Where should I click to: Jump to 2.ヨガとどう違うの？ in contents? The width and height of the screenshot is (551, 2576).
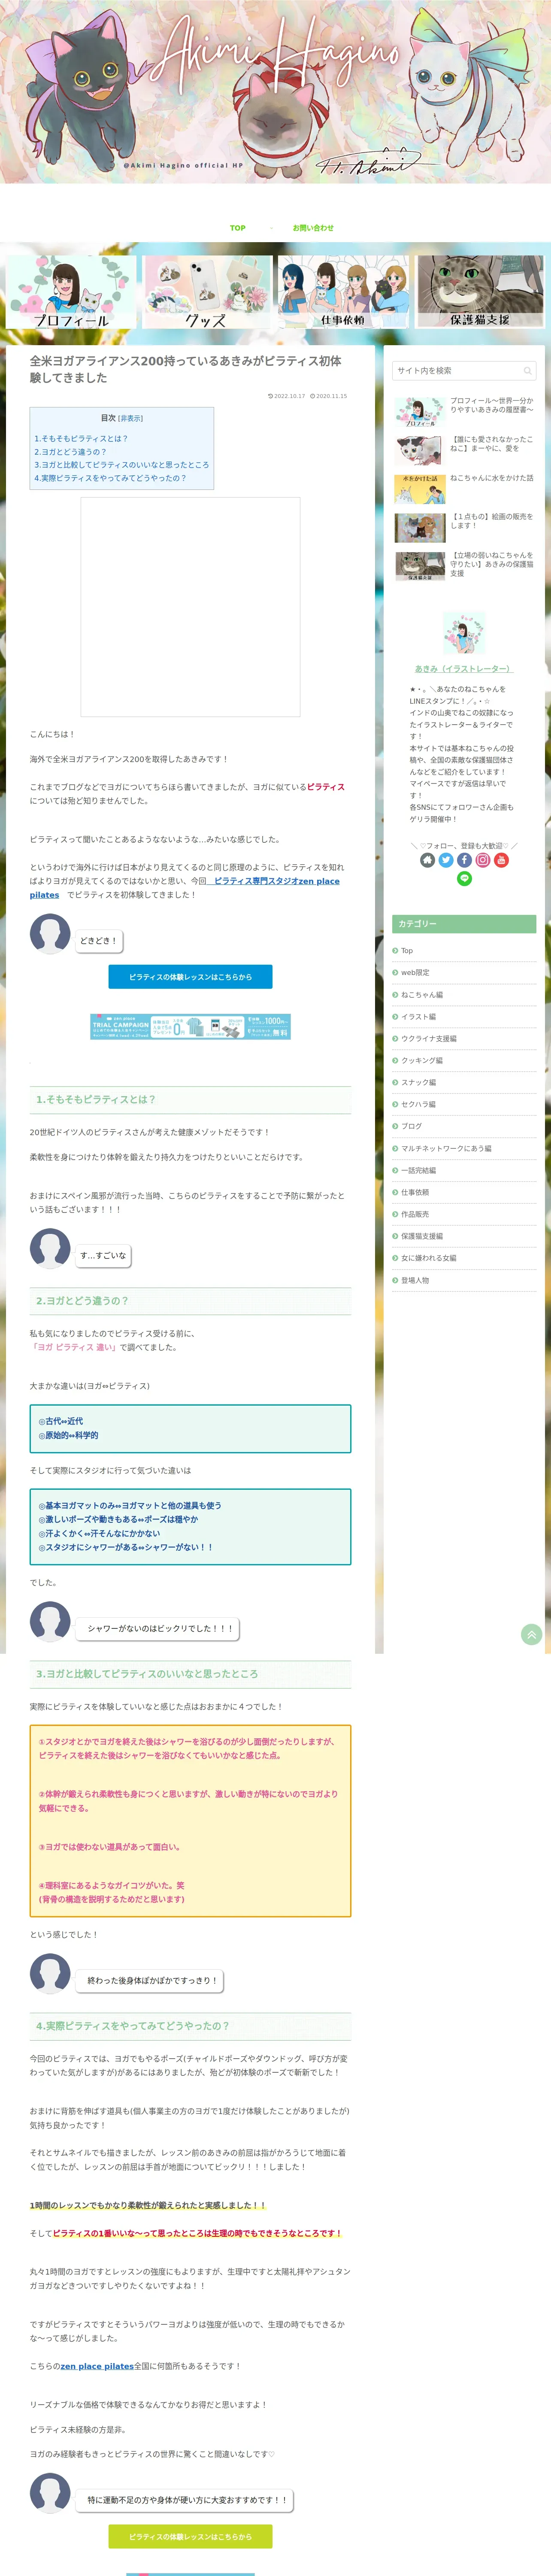tap(70, 452)
